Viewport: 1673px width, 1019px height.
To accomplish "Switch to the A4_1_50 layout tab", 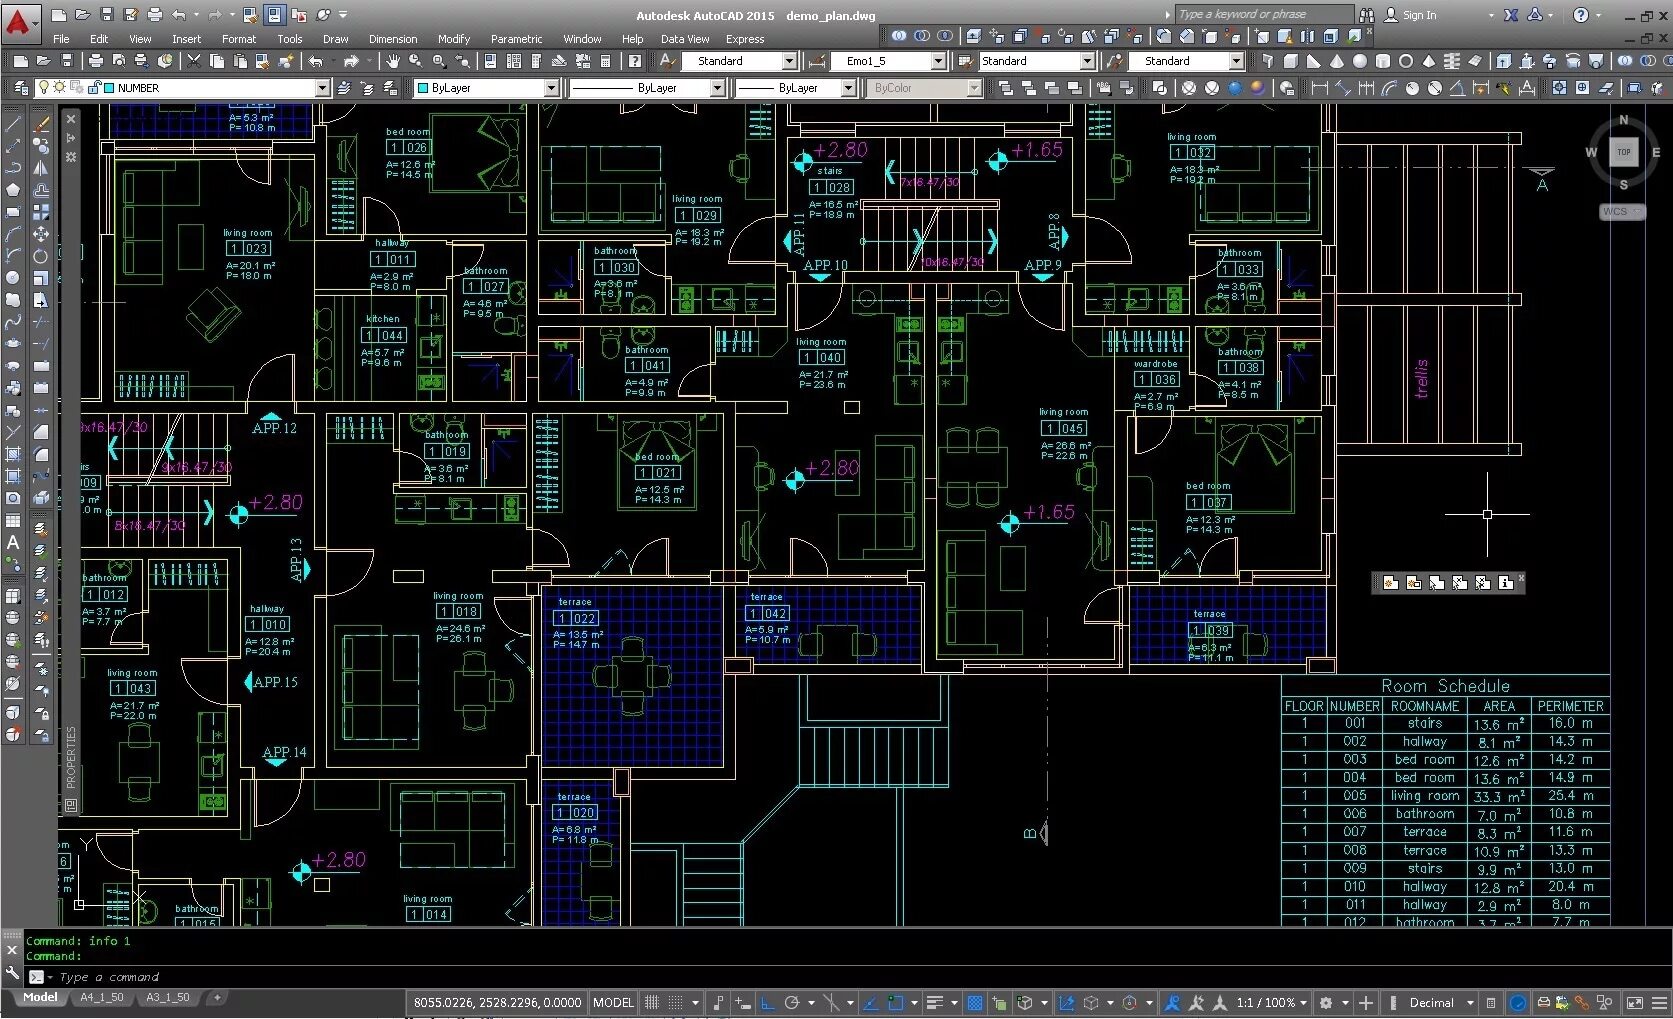I will 102,997.
